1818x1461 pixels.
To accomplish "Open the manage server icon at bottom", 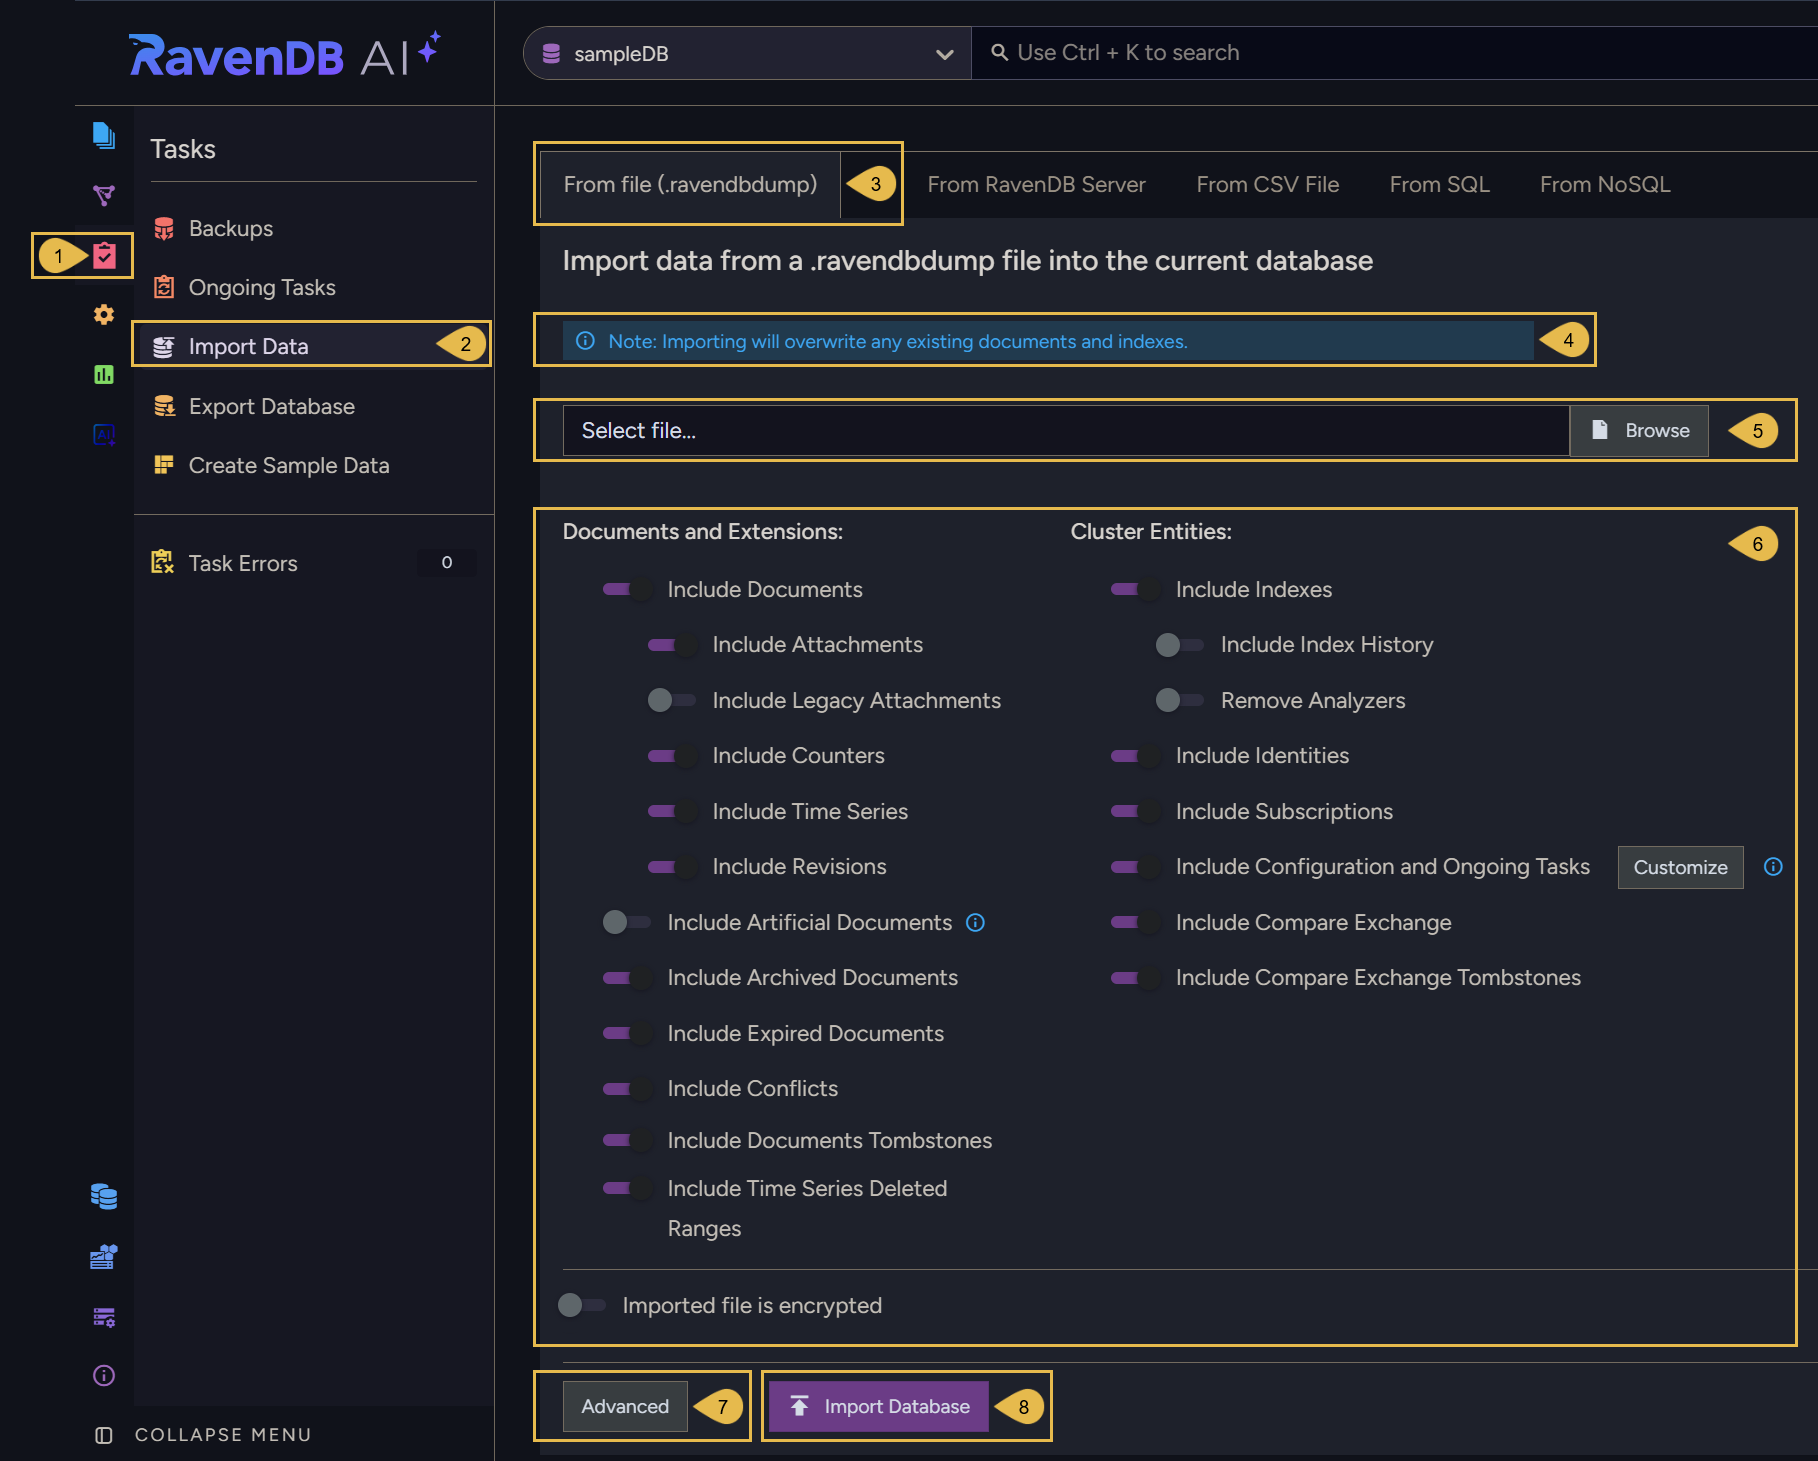I will pos(103,1316).
